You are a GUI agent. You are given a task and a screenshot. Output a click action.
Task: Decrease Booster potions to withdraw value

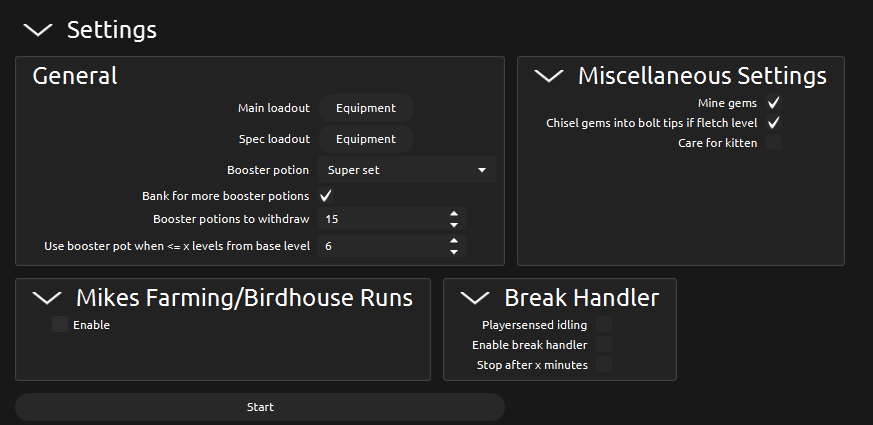tap(454, 223)
